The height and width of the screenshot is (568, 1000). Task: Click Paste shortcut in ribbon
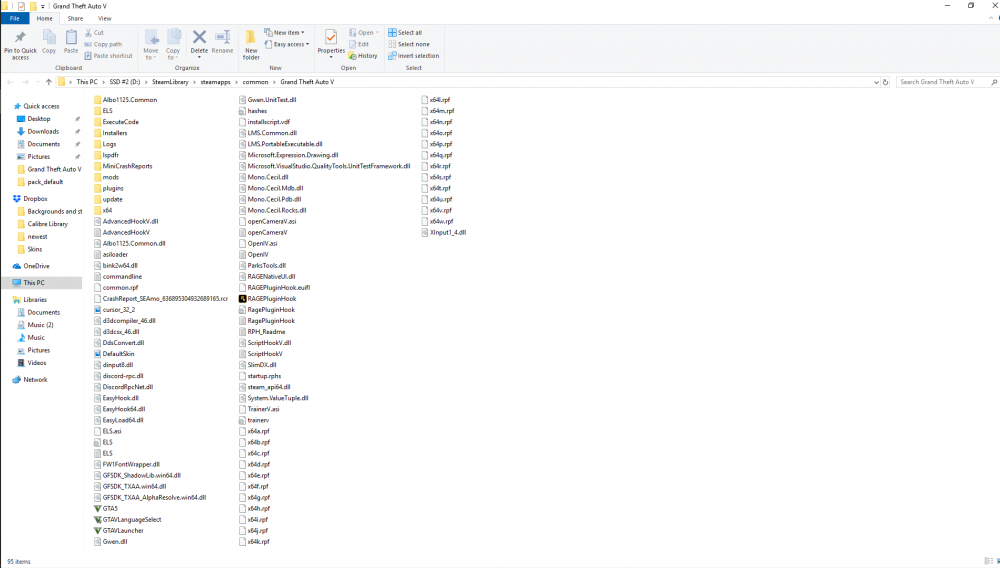(x=108, y=56)
